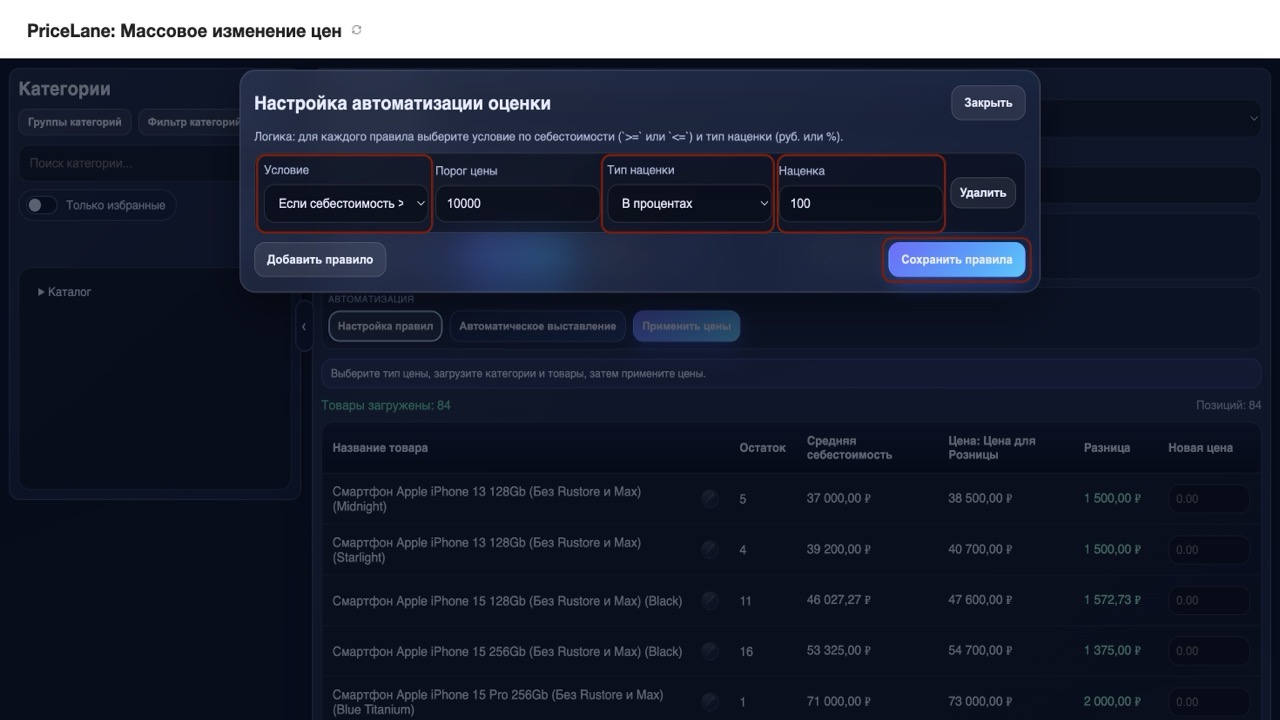Click edit icon for iPhone 13 Midnight row
Image resolution: width=1280 pixels, height=720 pixels.
coord(710,499)
